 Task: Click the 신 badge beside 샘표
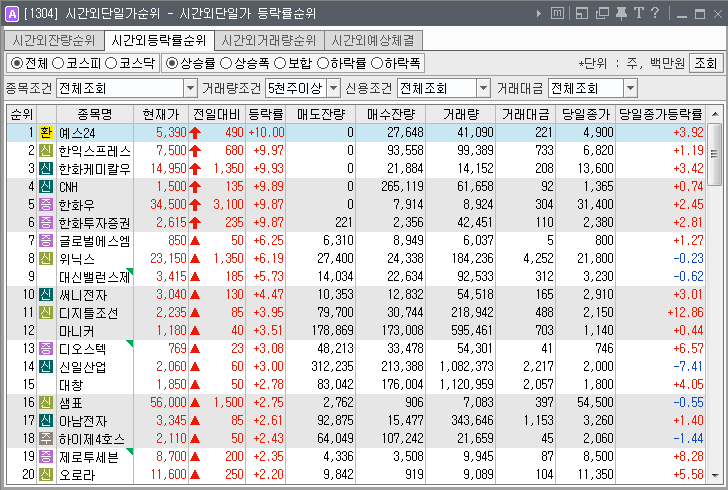pos(46,403)
